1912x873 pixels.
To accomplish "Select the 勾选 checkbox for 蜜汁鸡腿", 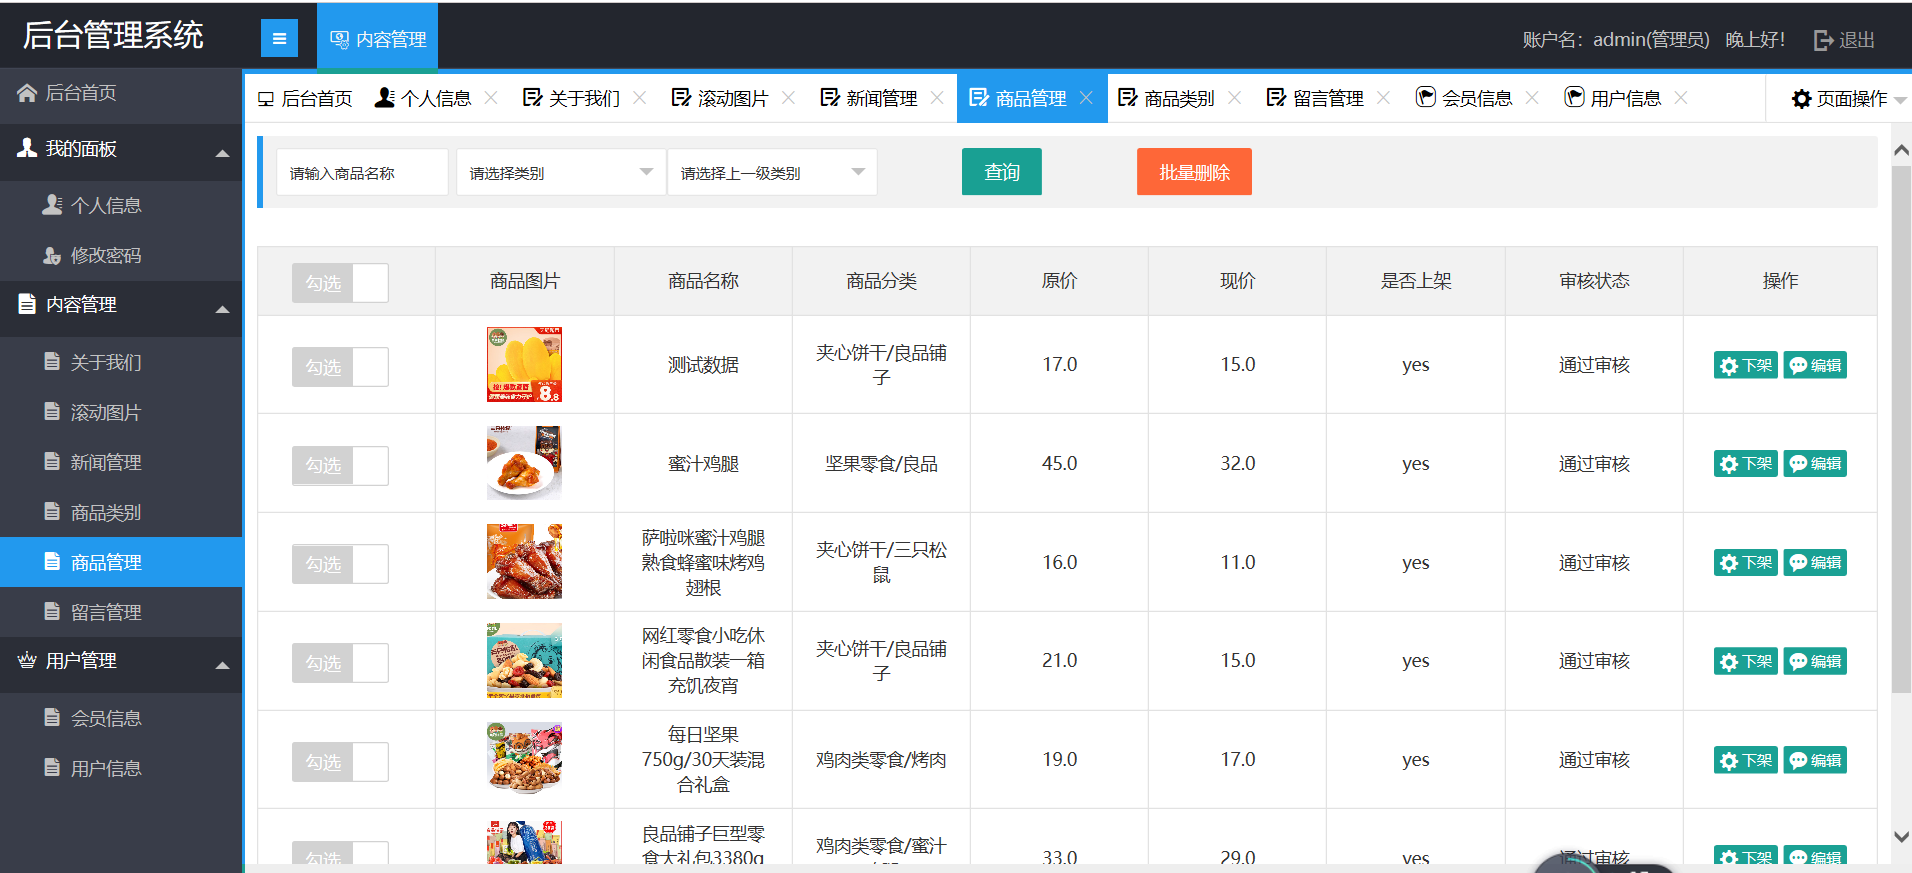I will [340, 466].
